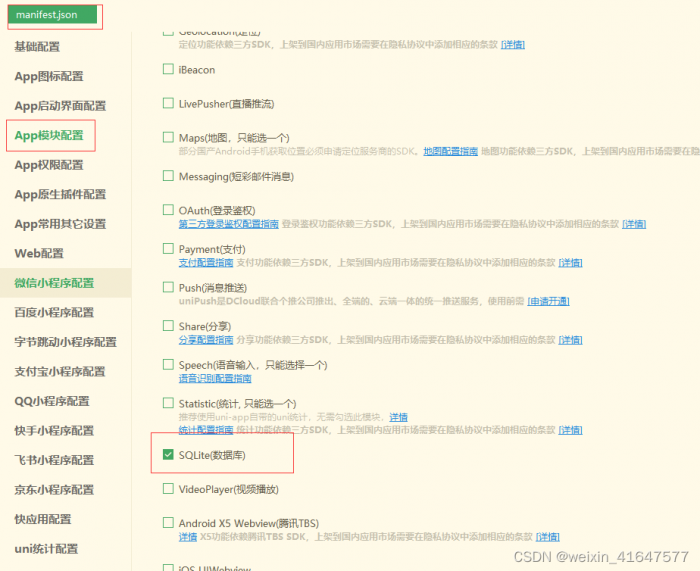
Task: Open 支付宝小程序配置 section
Action: pos(60,371)
